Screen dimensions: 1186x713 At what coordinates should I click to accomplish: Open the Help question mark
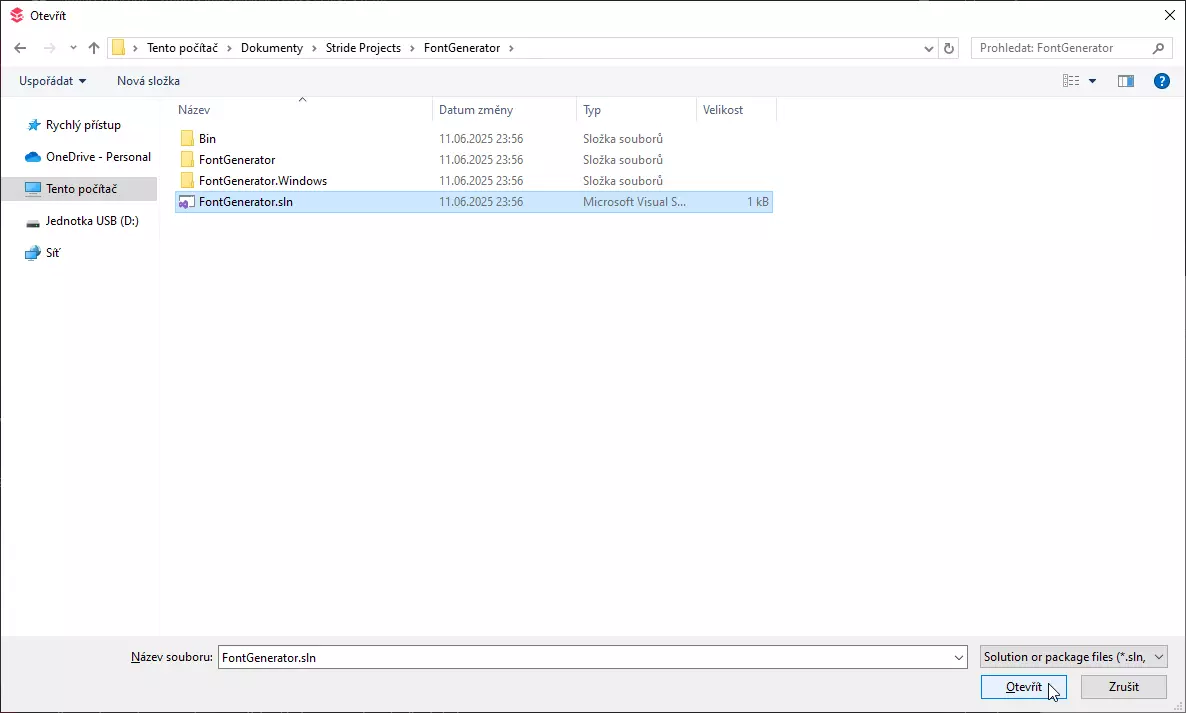tap(1162, 81)
